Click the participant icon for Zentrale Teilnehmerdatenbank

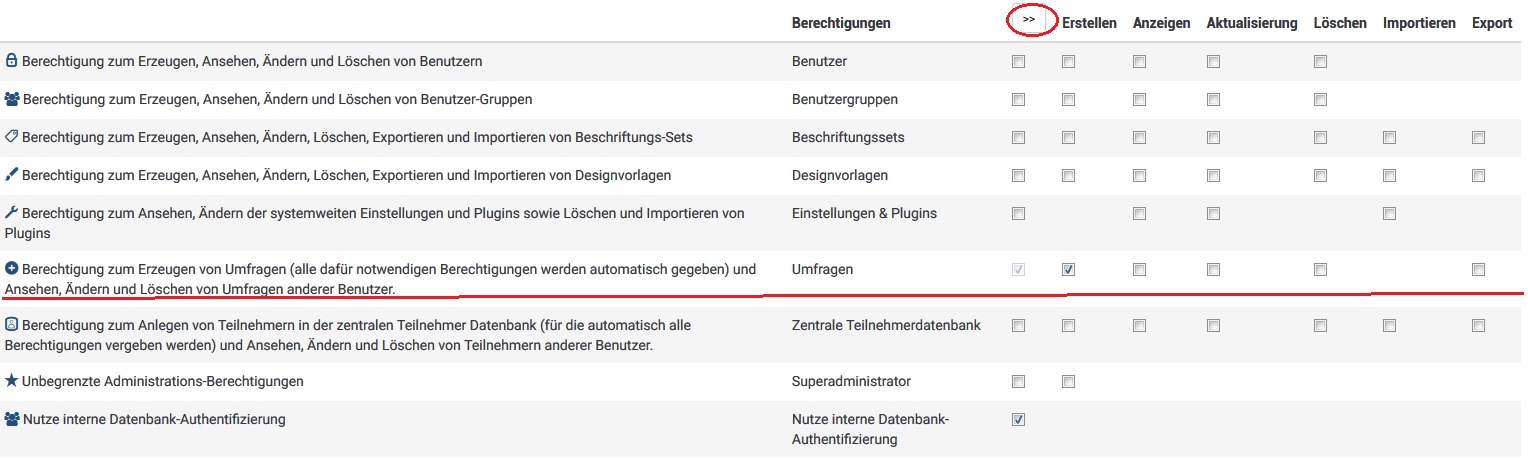coord(11,325)
